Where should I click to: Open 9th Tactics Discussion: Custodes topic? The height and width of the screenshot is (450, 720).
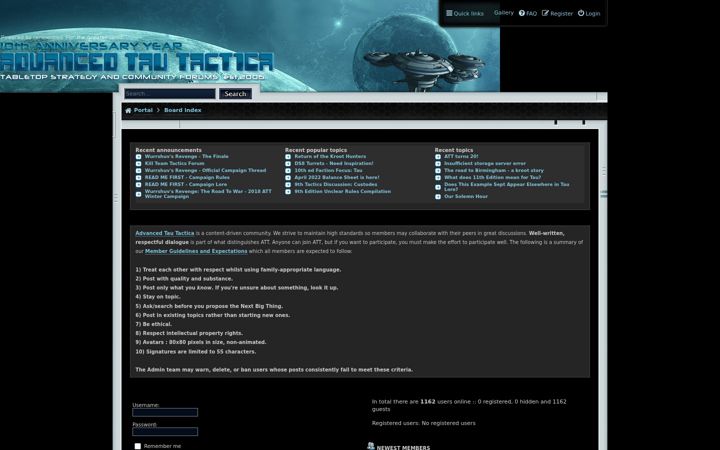(x=336, y=185)
